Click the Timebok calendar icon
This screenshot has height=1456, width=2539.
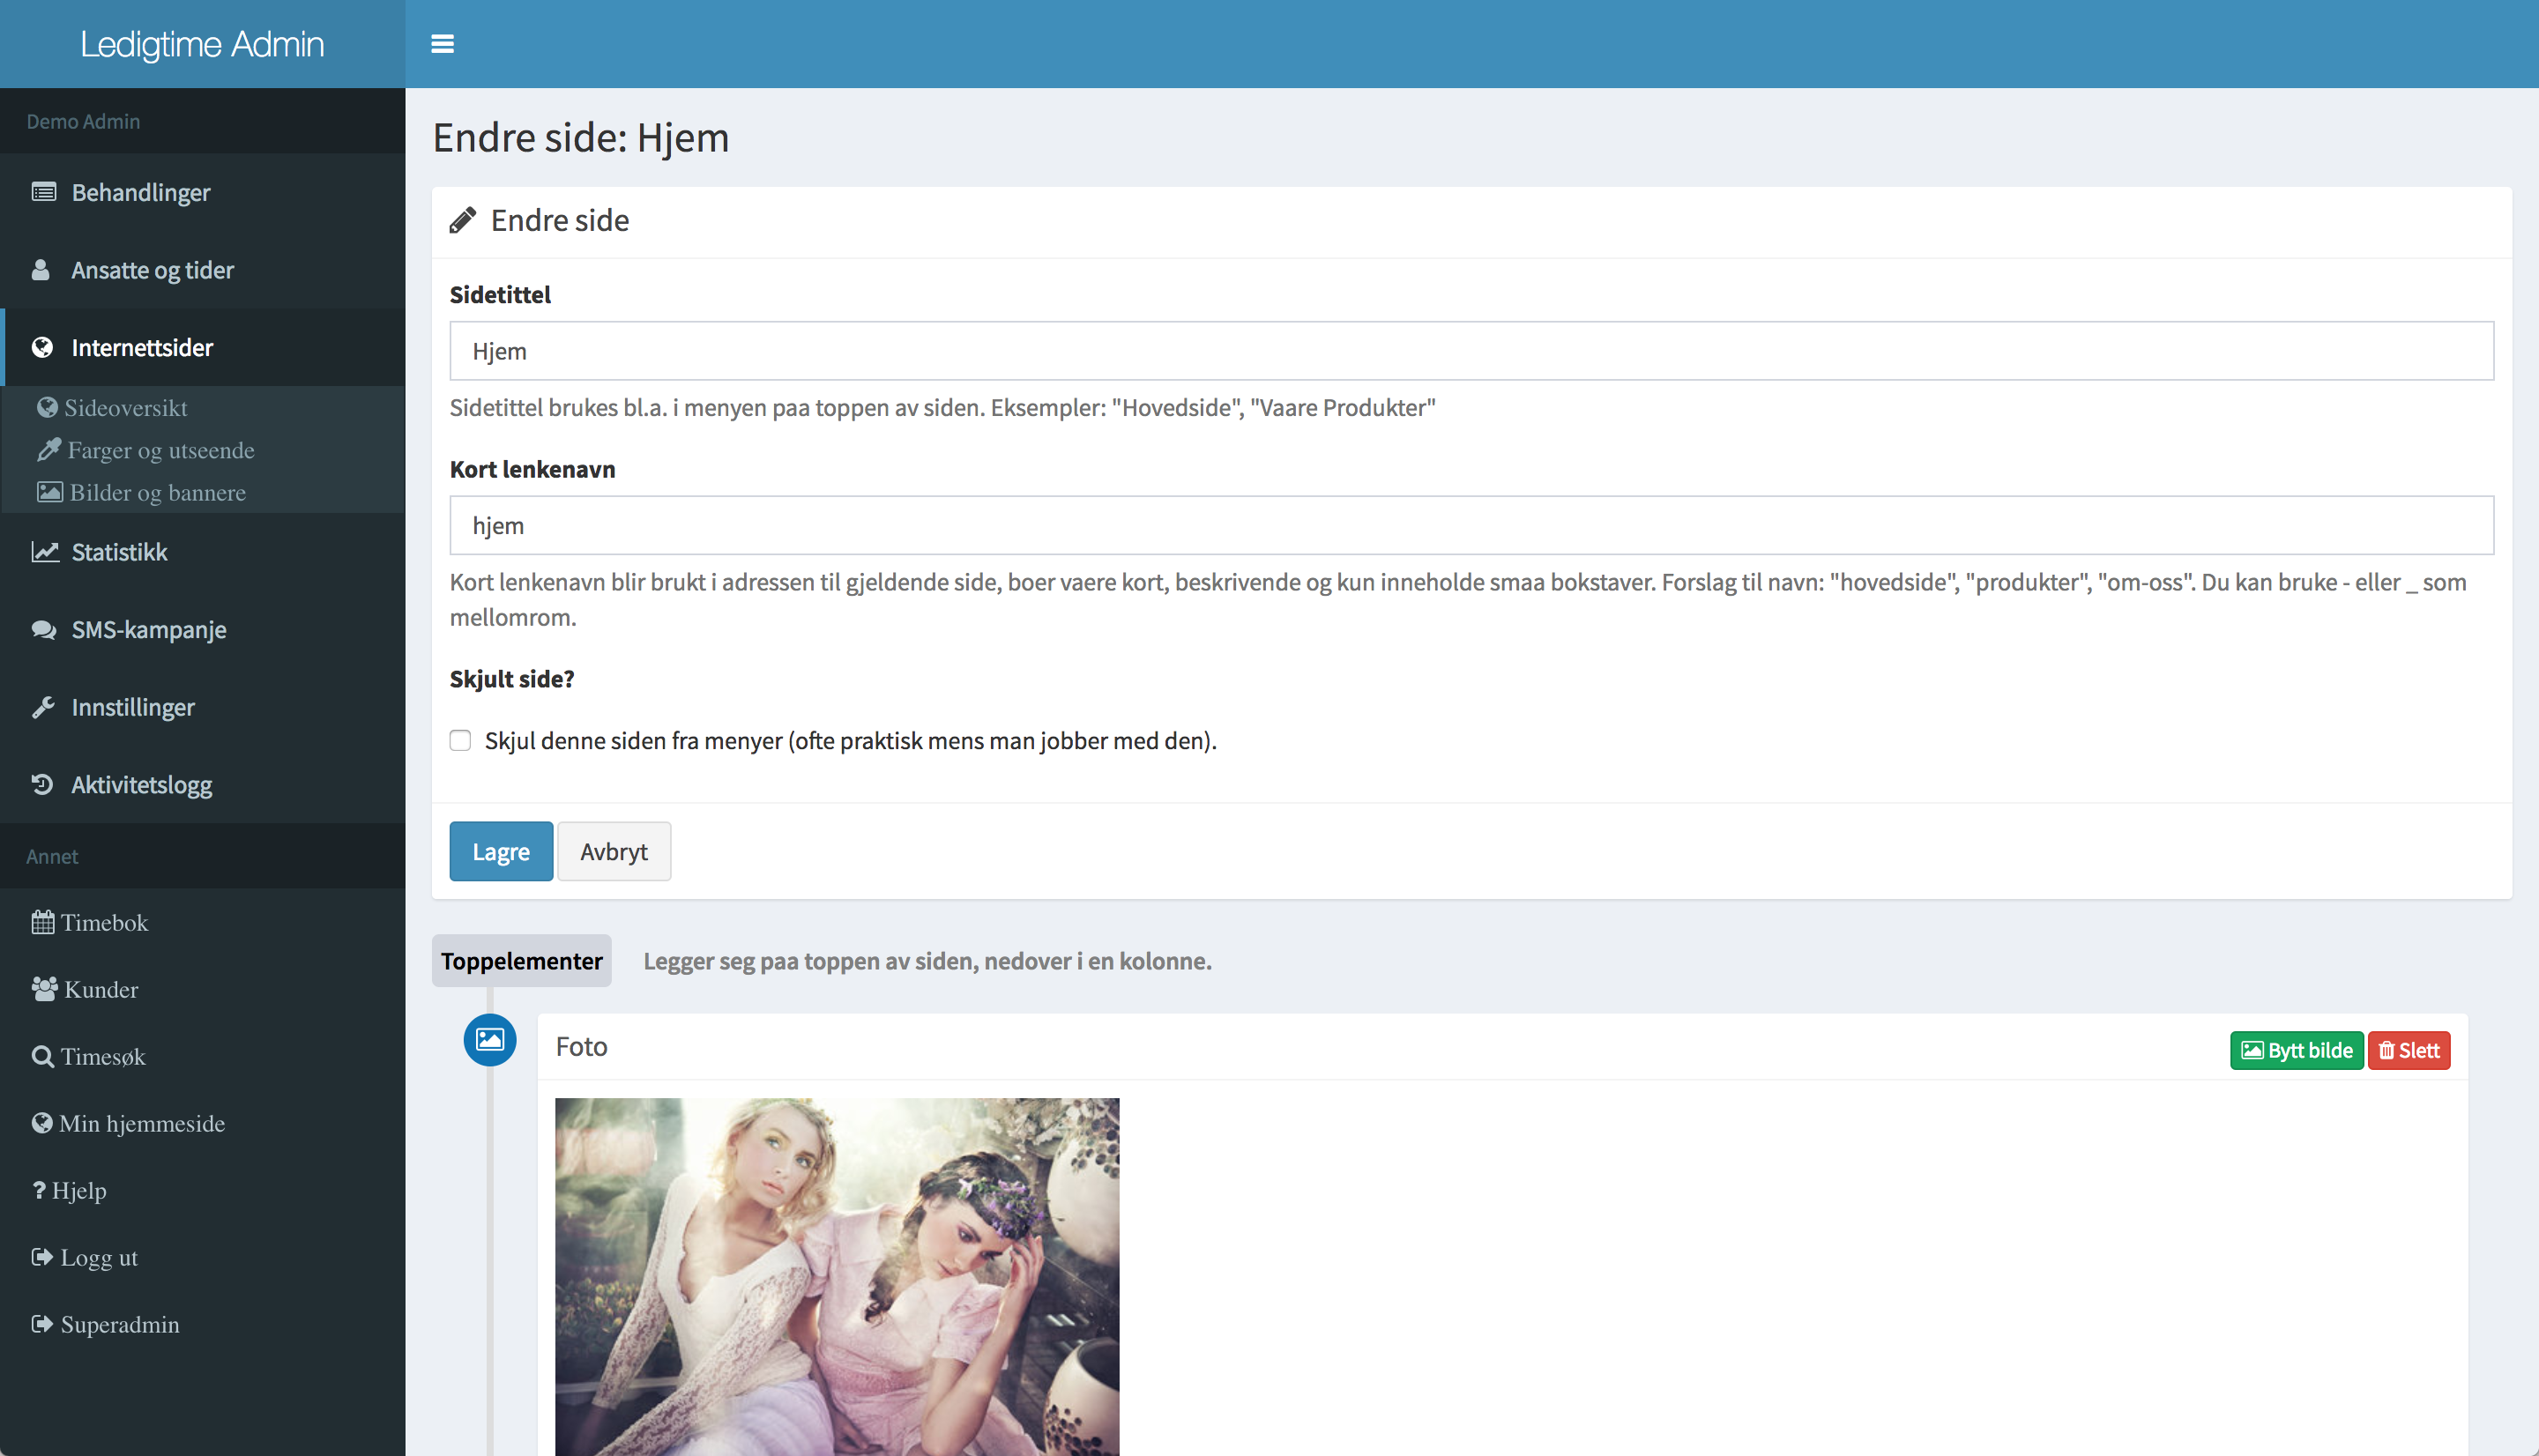pos(43,922)
